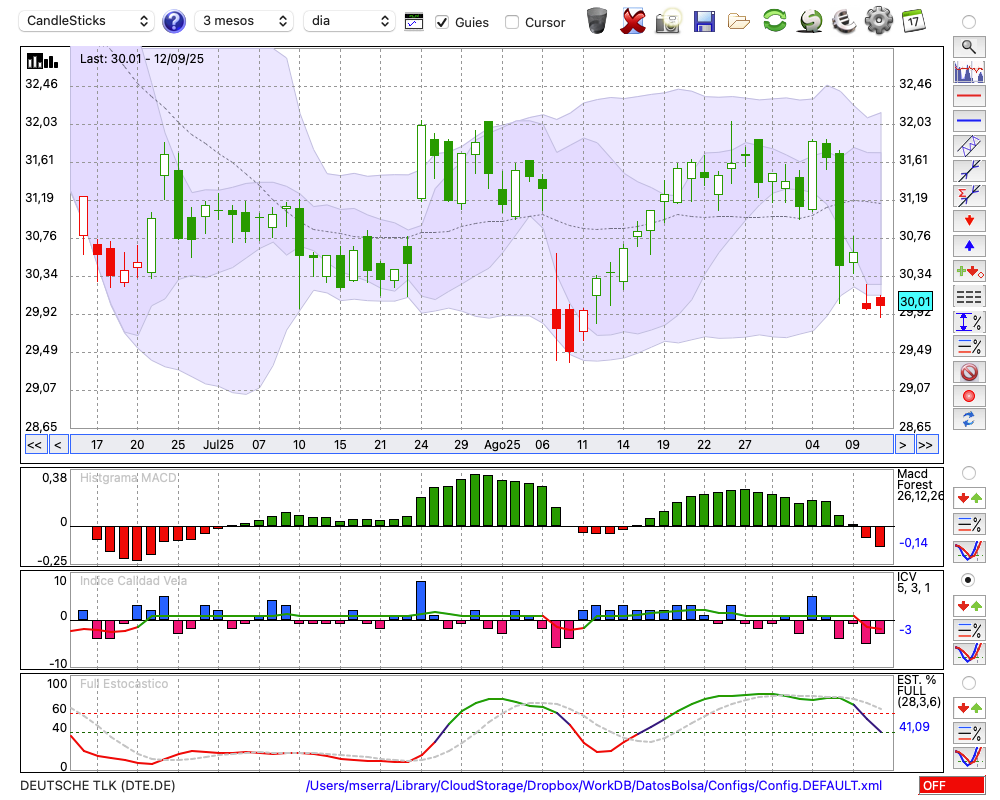The width and height of the screenshot is (1000, 800).
Task: Select the vertical percent measure tool
Action: tap(969, 322)
